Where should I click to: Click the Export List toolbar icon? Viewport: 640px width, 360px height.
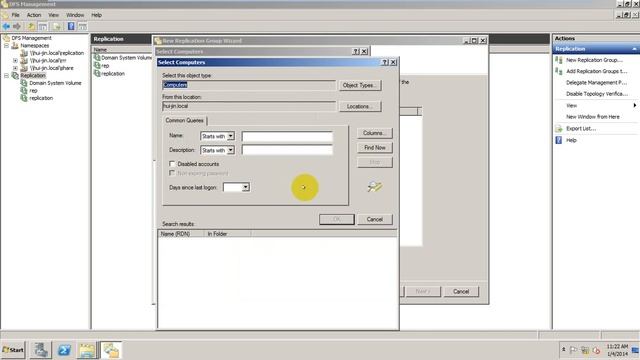[57, 27]
